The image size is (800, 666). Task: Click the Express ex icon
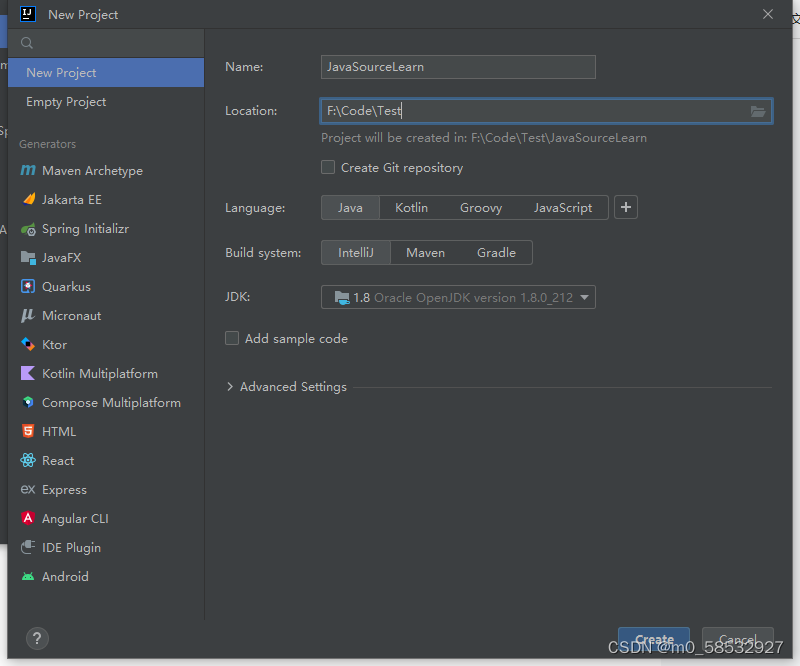28,489
